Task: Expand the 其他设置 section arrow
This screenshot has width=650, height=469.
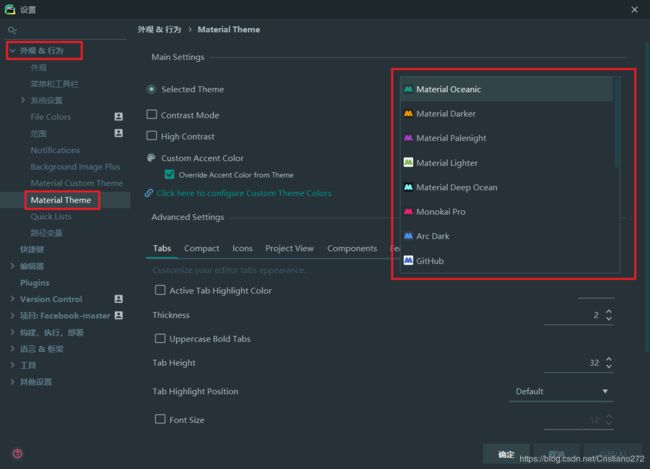Action: point(12,382)
